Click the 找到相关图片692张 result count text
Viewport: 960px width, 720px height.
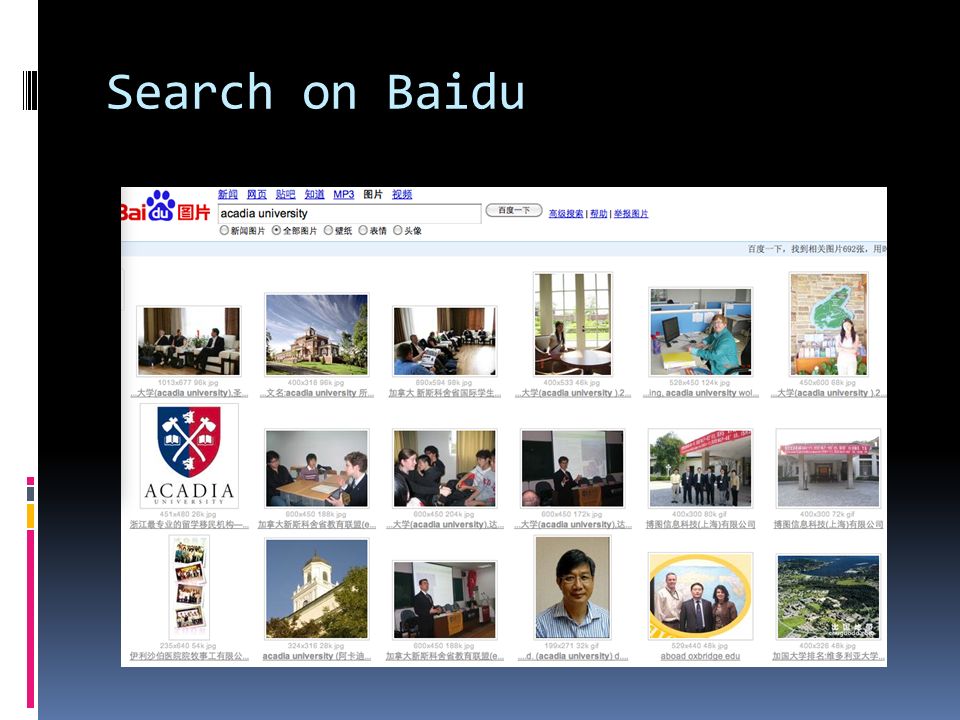tap(829, 249)
